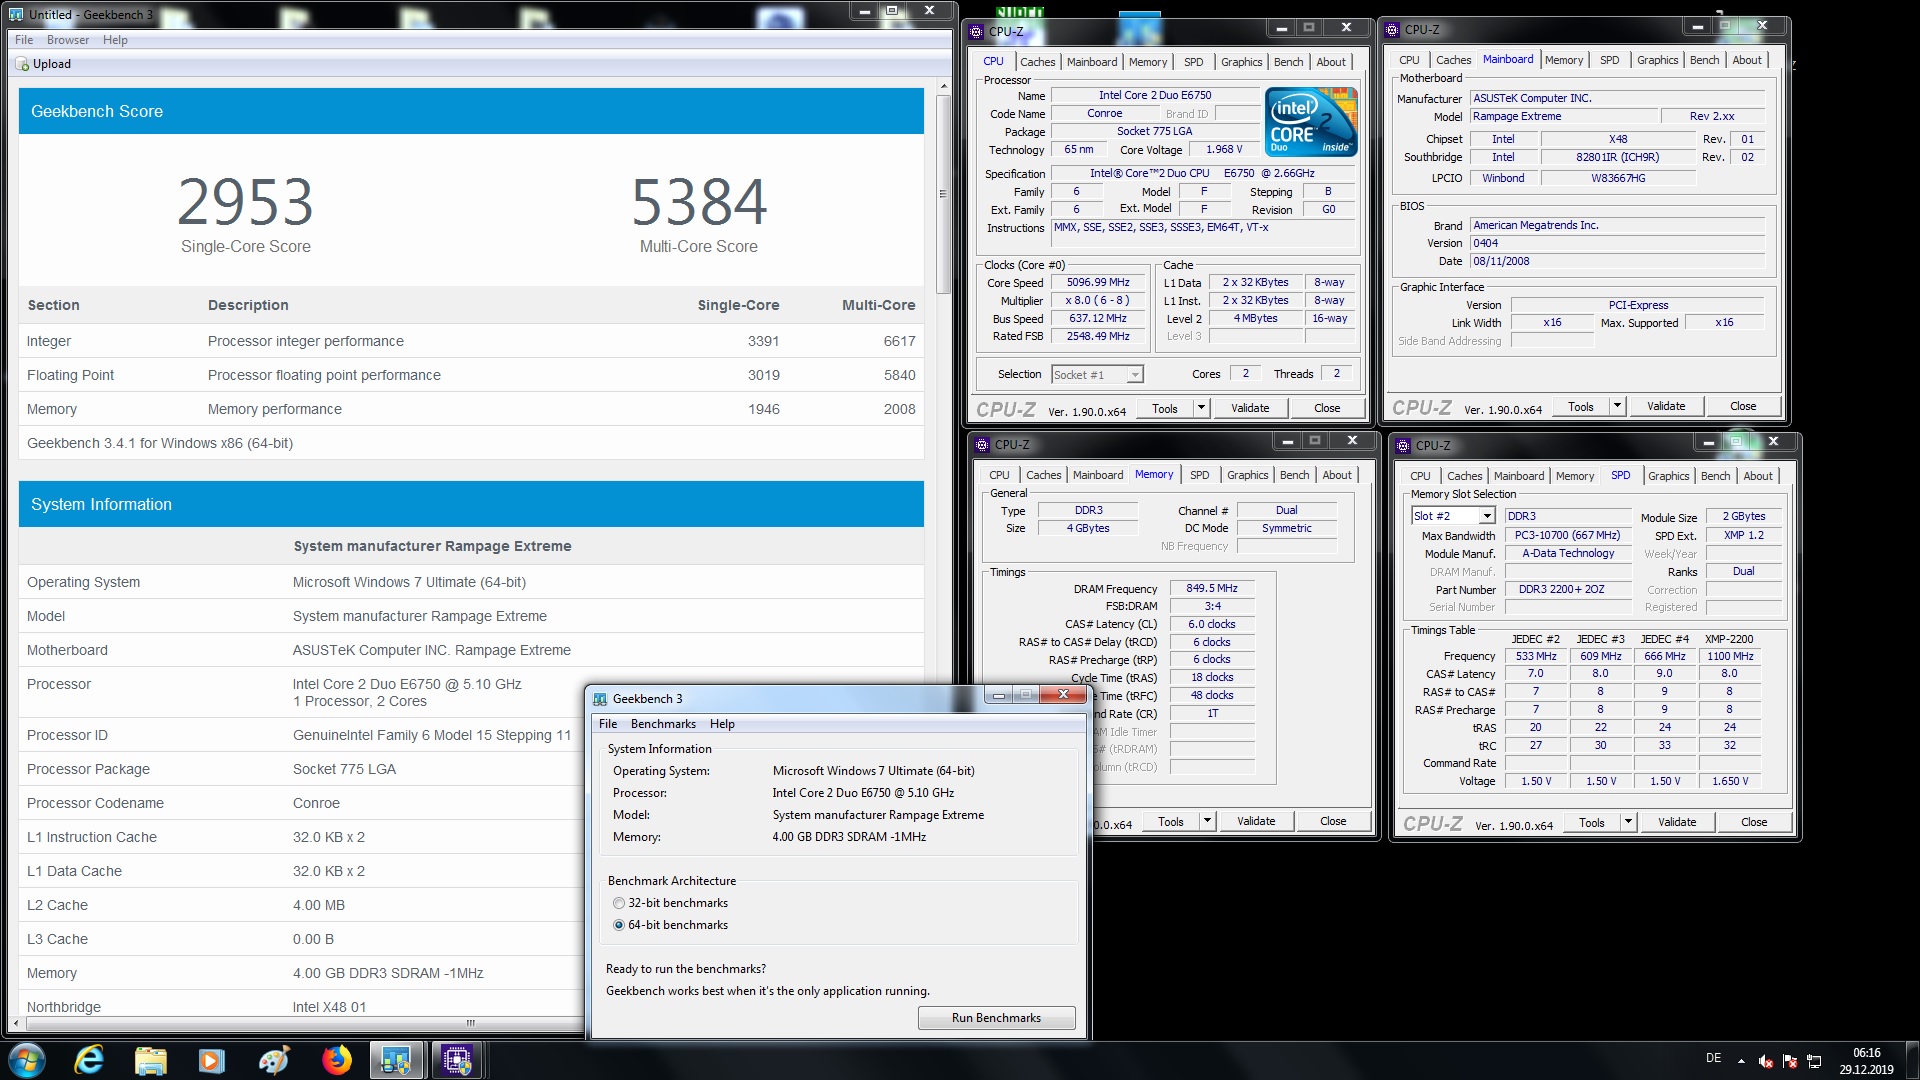1920x1080 pixels.
Task: Switch to the Bench tab in the mainboard CPU-Z window
Action: [x=1704, y=60]
